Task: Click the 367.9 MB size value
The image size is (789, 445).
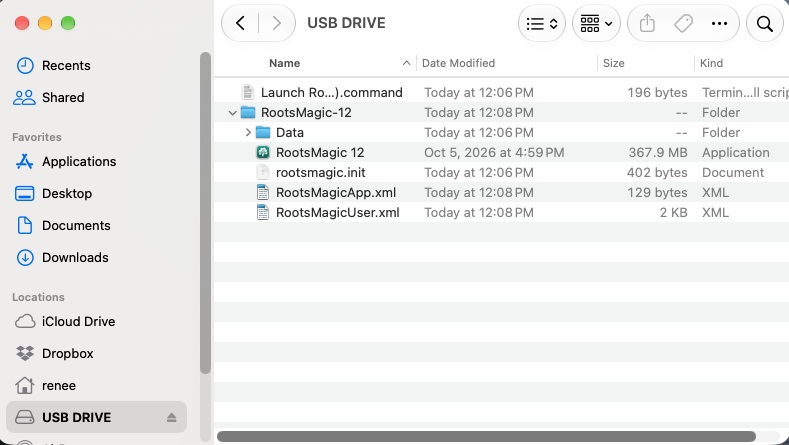Action: click(x=658, y=153)
